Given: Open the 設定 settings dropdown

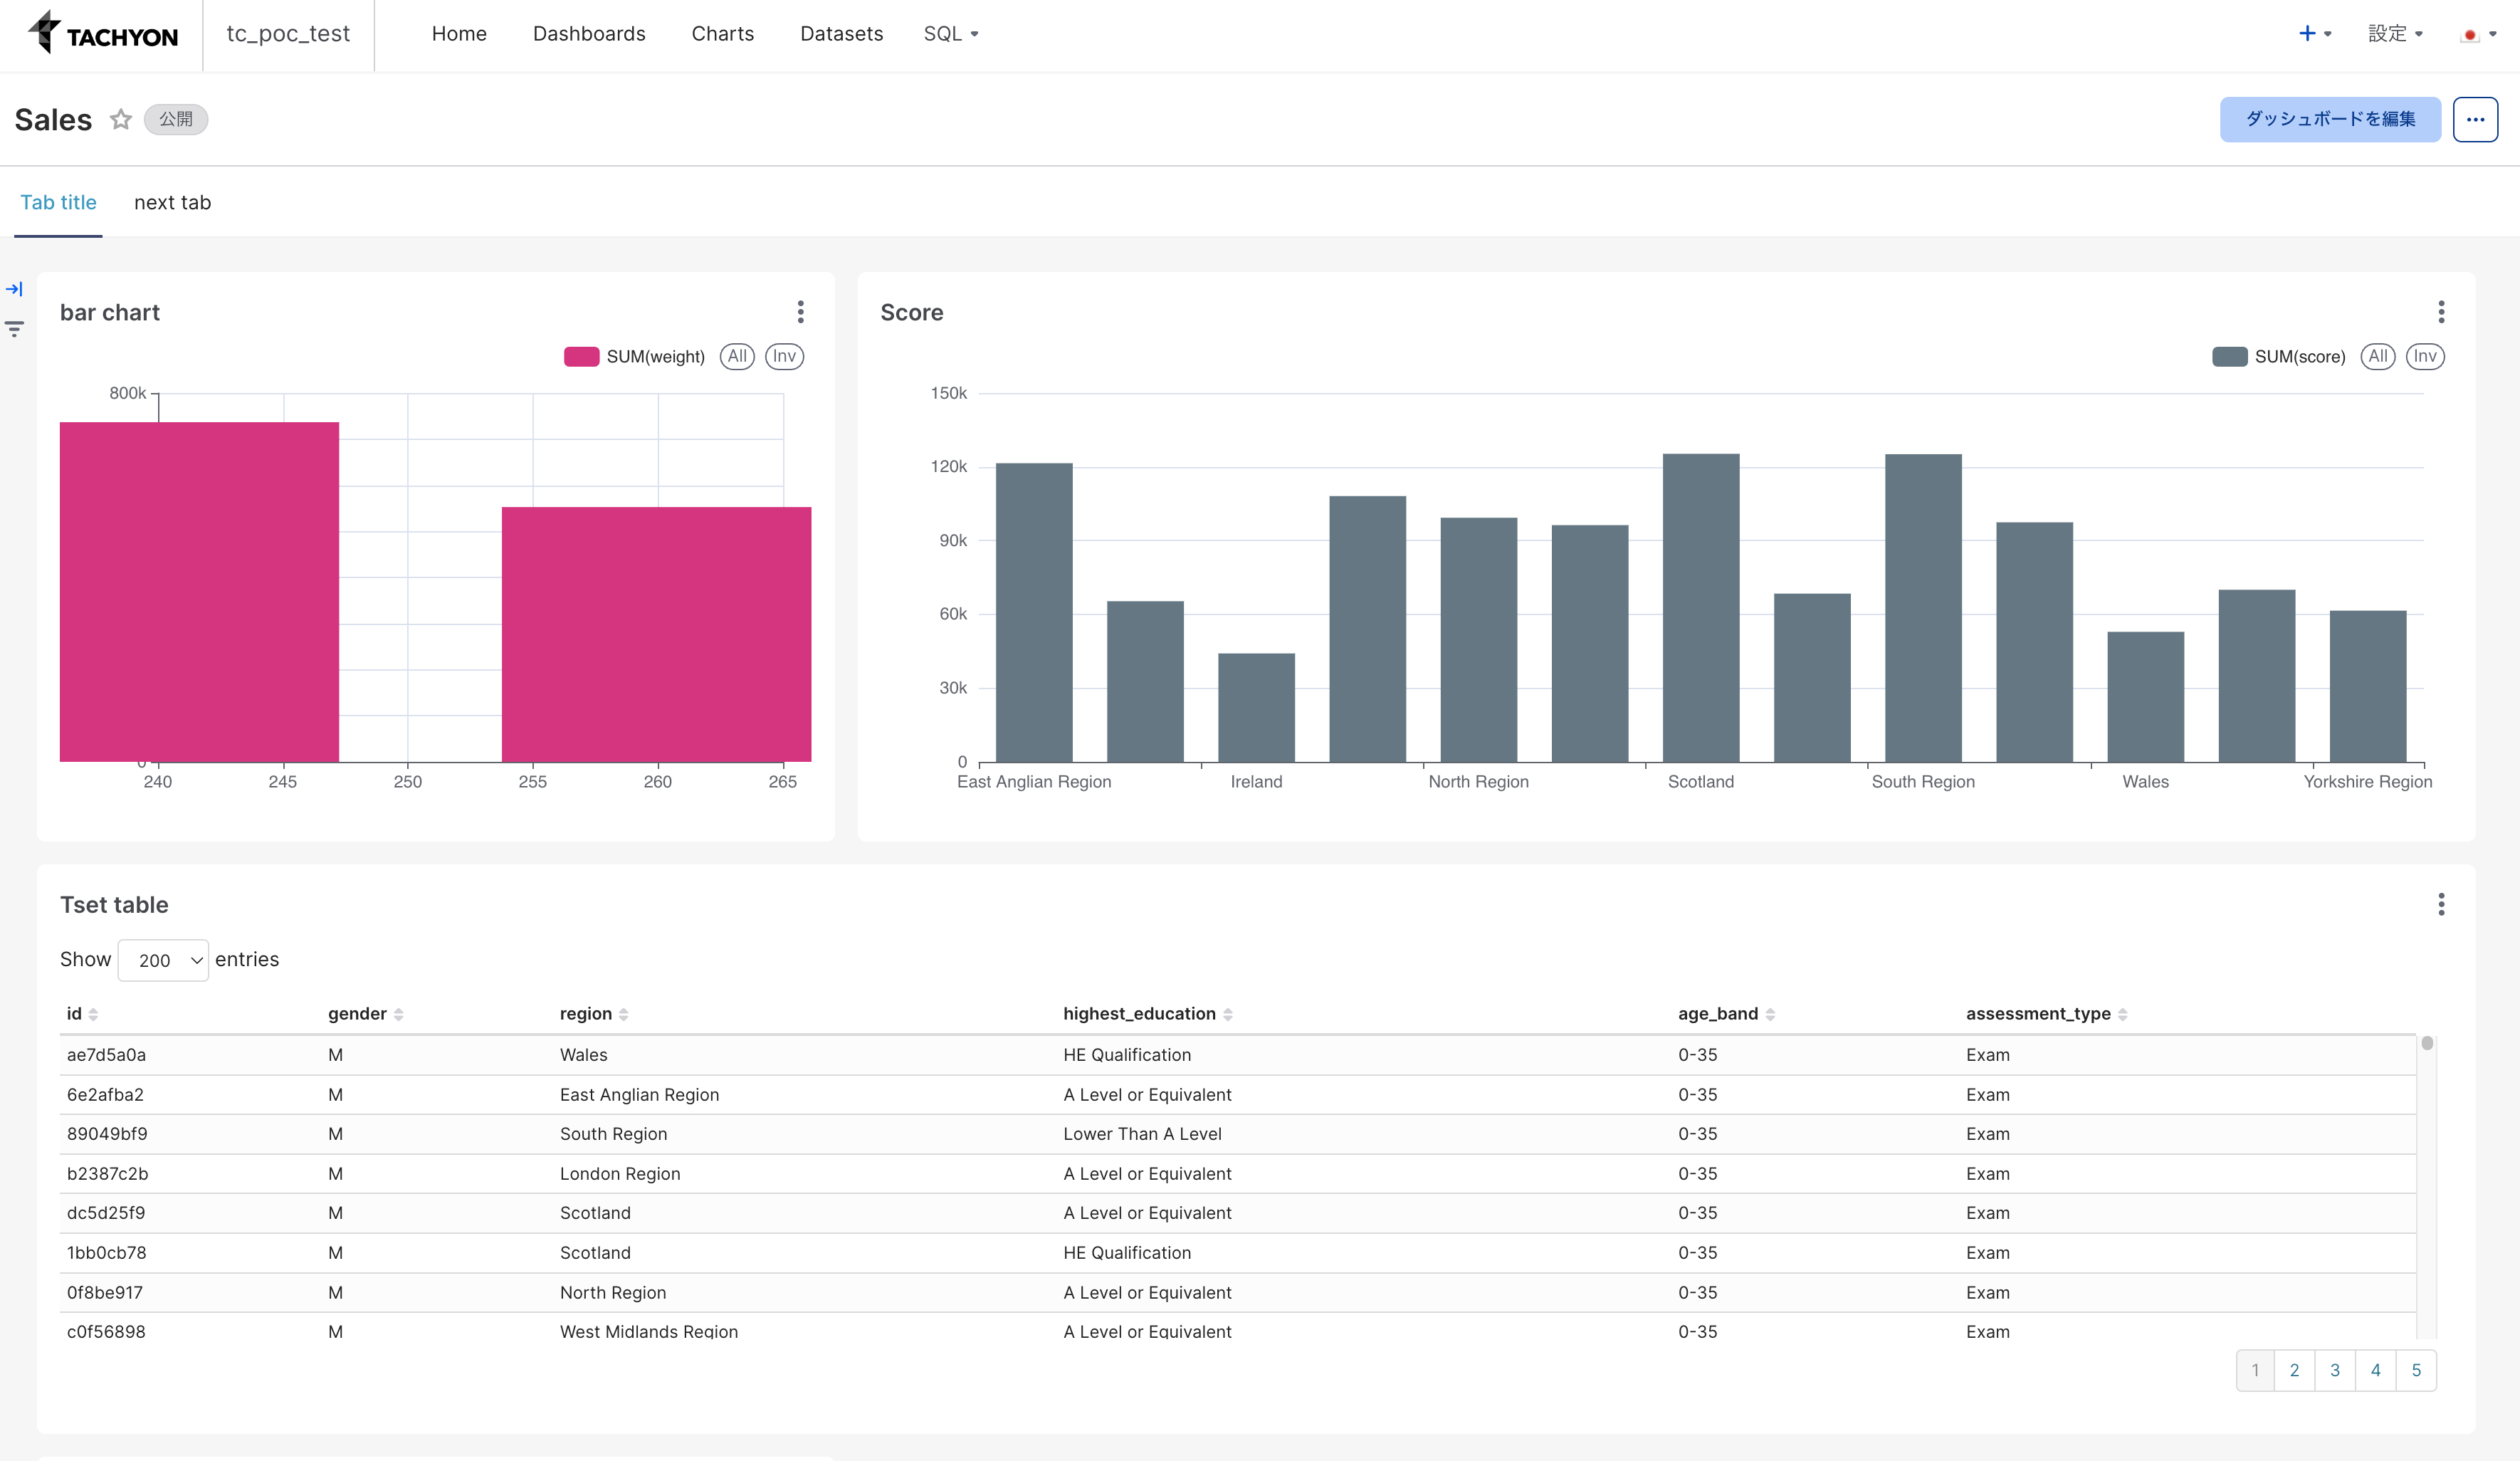Looking at the screenshot, I should pos(2395,33).
